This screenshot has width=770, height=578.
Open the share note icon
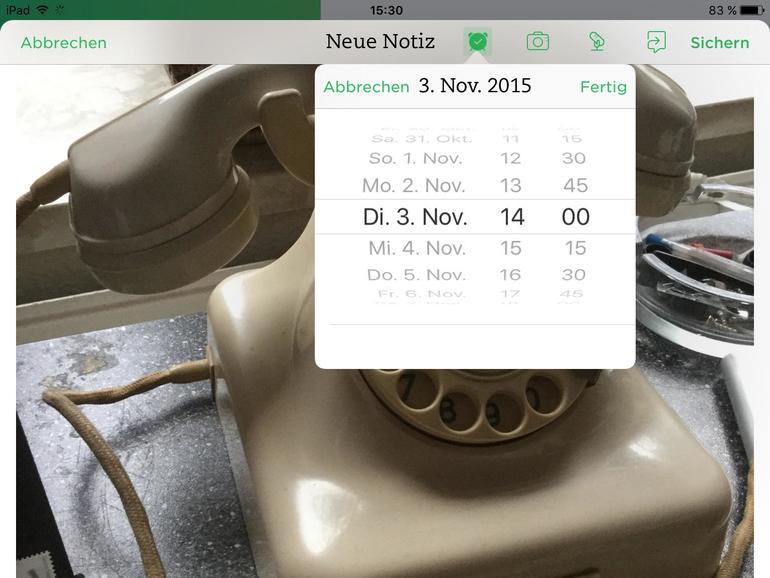coord(656,42)
